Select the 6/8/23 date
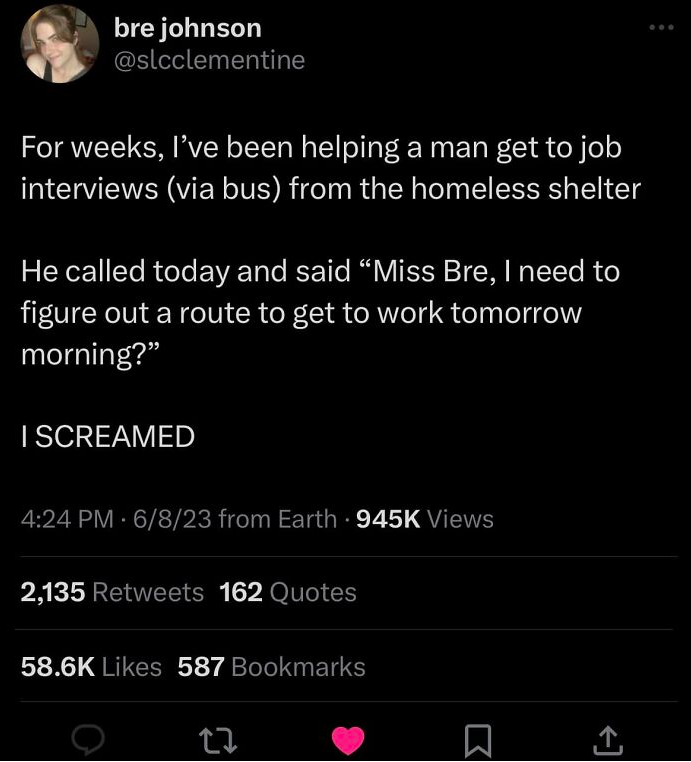Screen dimensions: 691x762 [x=173, y=519]
